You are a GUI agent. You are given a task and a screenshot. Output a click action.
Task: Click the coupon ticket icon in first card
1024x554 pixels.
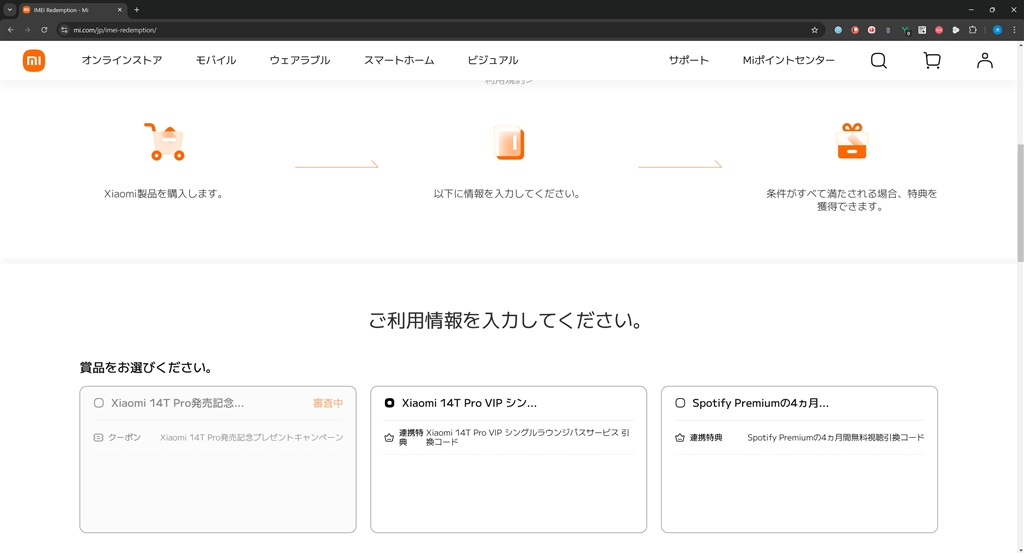pyautogui.click(x=99, y=438)
